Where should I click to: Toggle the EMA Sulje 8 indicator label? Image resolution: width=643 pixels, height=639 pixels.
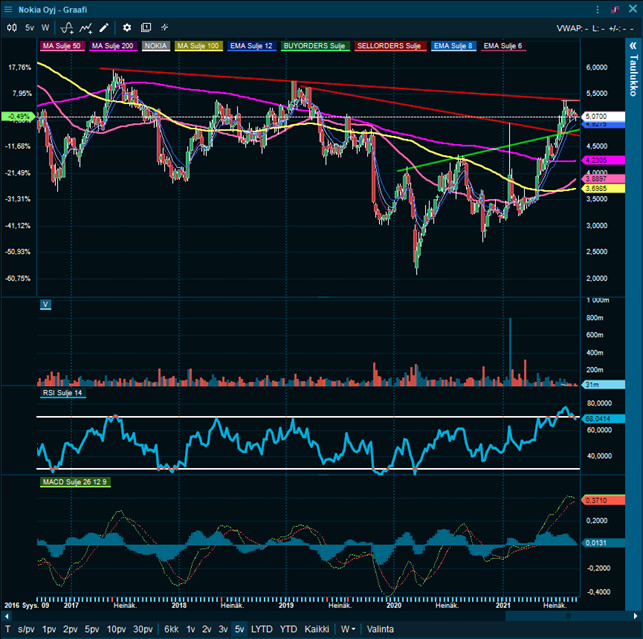click(453, 46)
